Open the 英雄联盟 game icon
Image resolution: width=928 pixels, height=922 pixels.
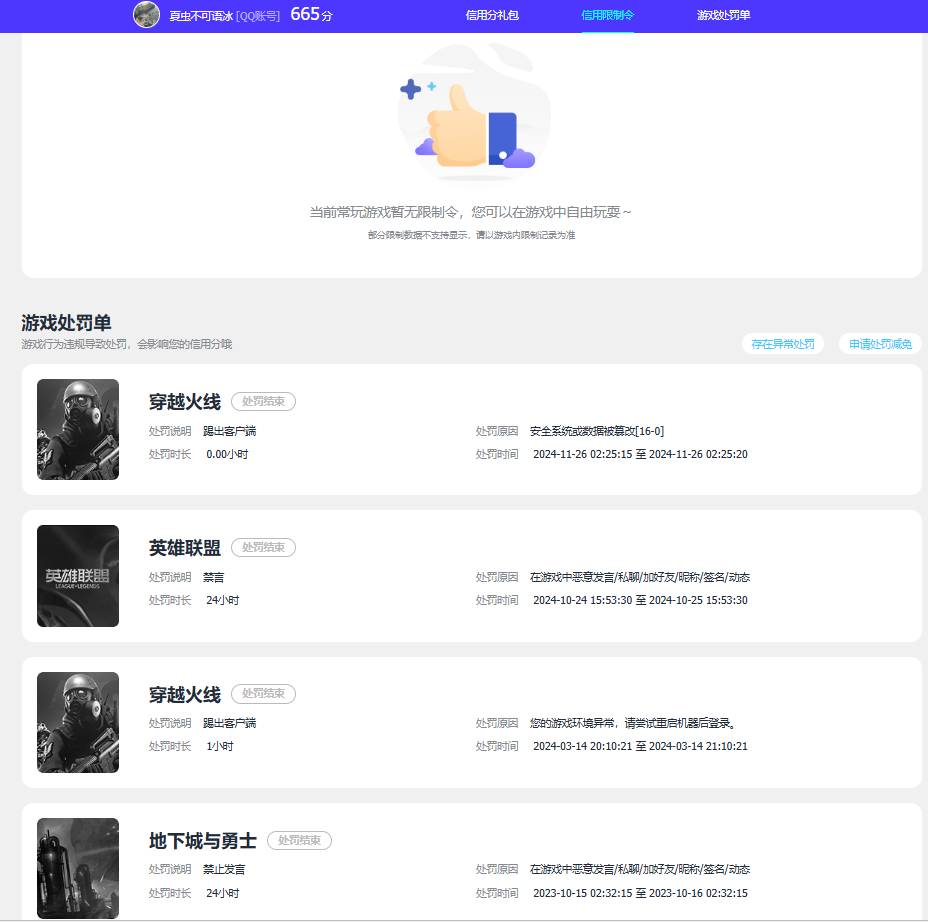78,575
